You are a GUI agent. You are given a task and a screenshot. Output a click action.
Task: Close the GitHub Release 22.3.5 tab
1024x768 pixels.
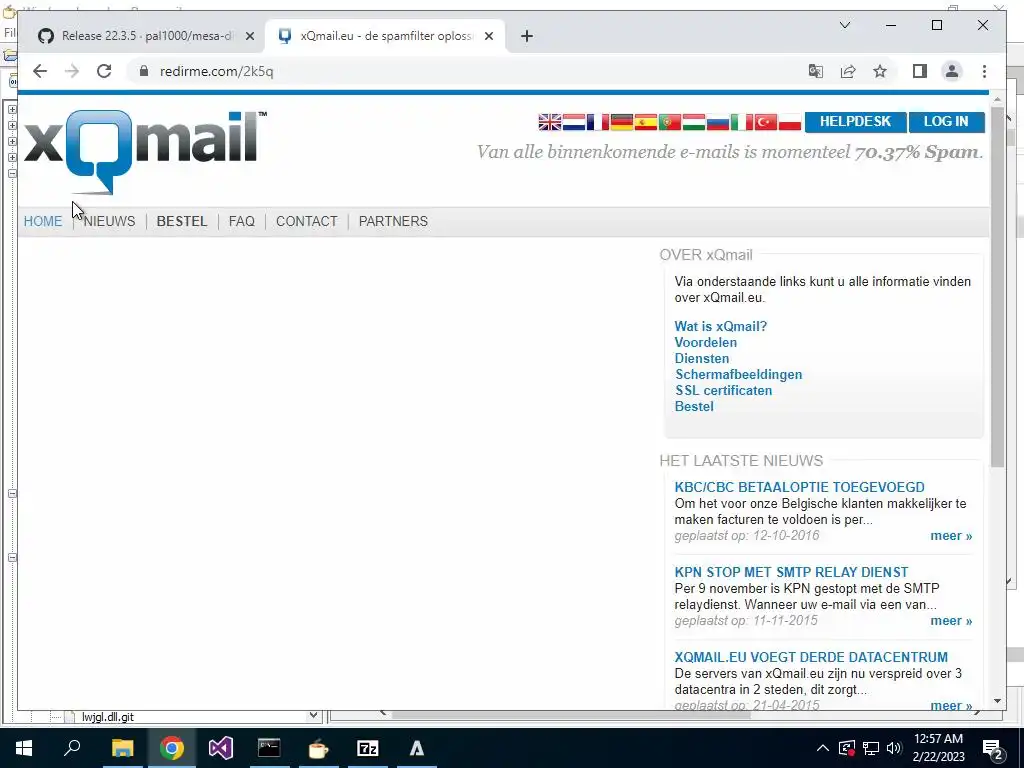coord(249,36)
